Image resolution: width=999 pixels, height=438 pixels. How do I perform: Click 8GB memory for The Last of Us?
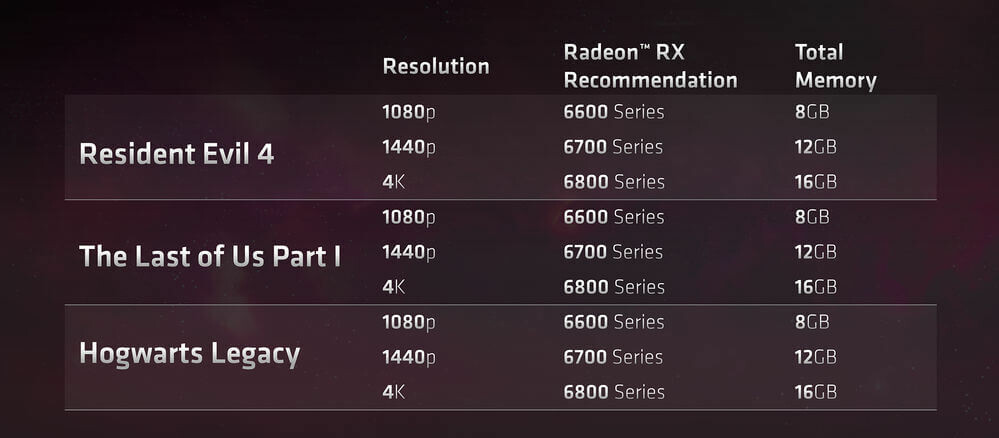click(x=811, y=217)
